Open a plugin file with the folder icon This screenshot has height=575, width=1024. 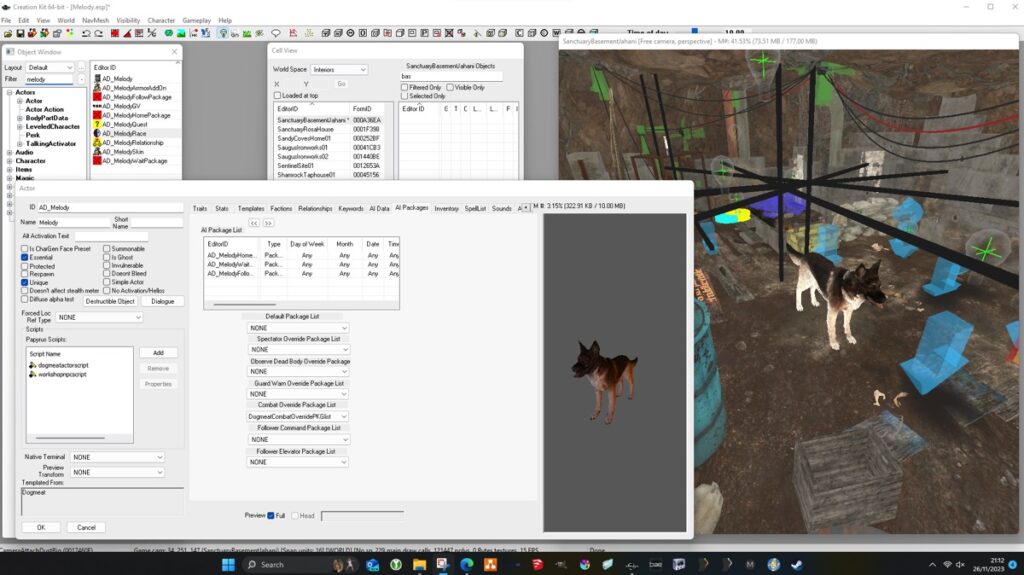[x=8, y=33]
